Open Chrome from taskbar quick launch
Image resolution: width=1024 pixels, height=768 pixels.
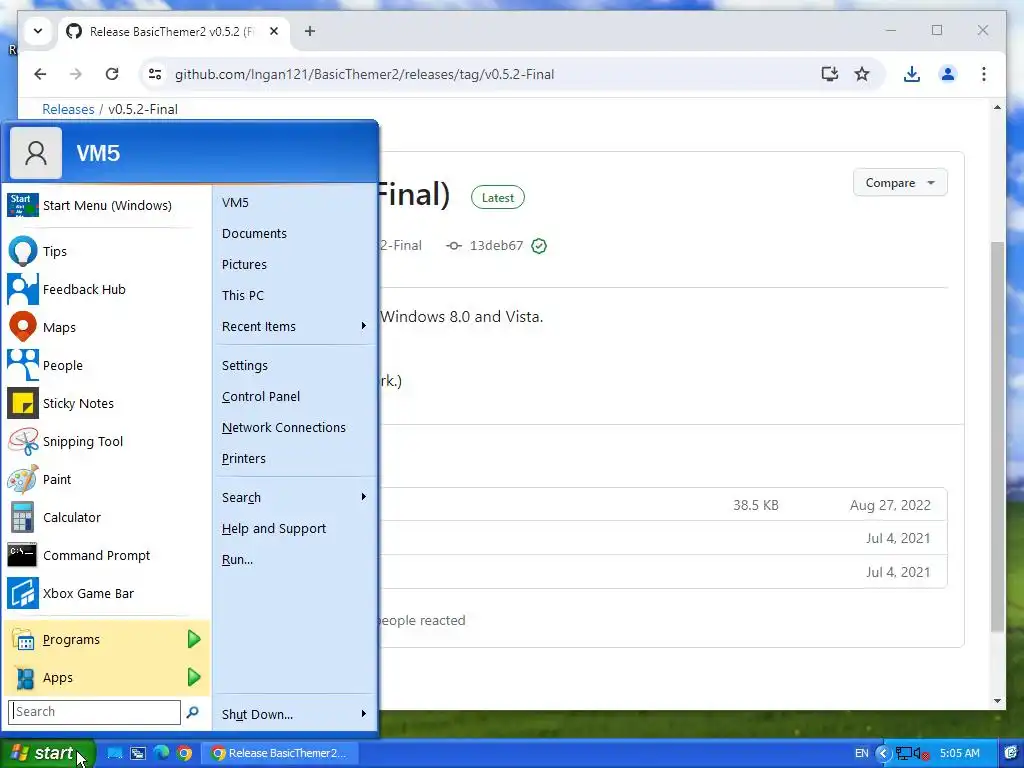coord(184,753)
